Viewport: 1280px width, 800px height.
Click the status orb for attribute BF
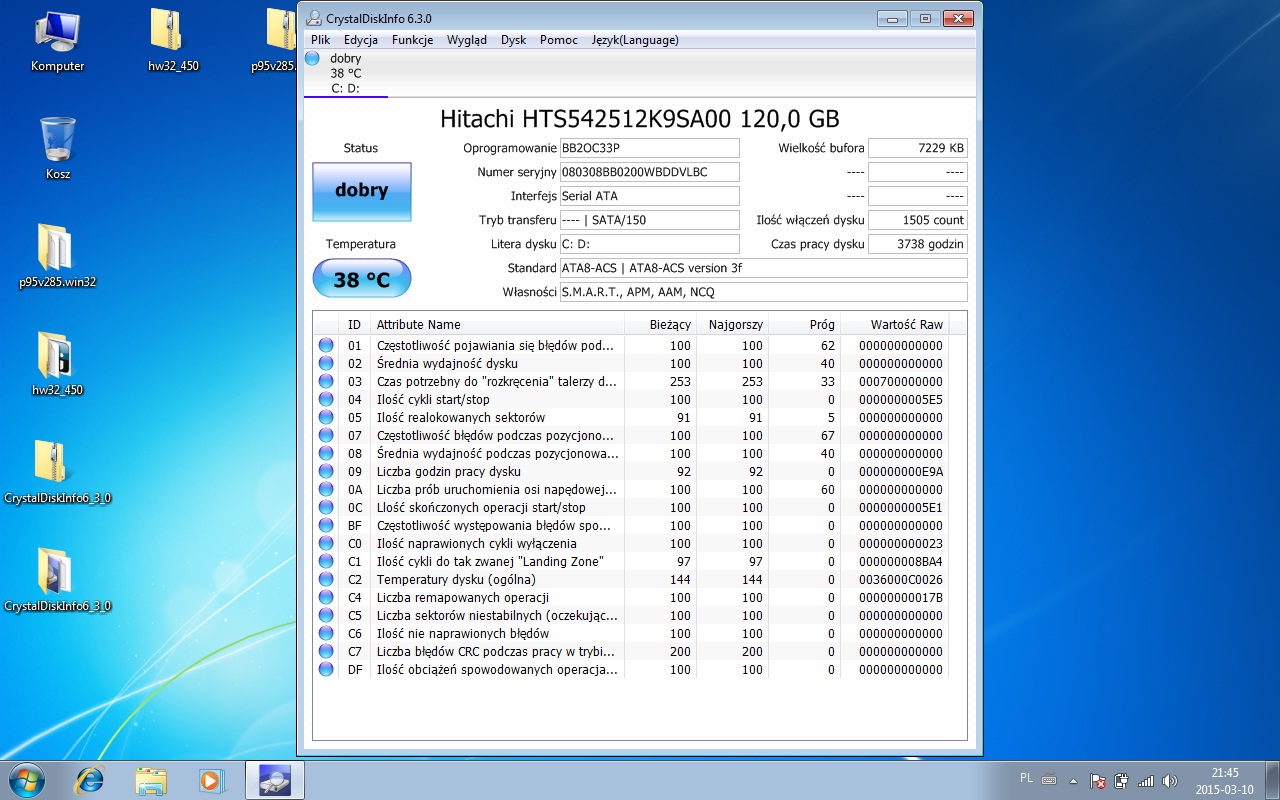coord(326,525)
